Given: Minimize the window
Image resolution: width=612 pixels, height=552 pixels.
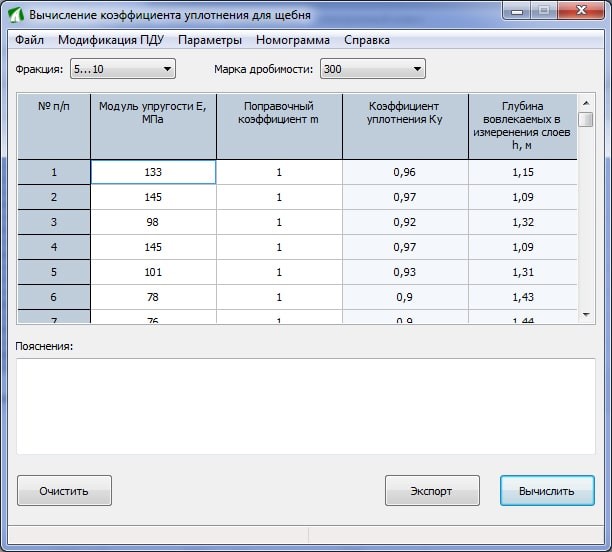Looking at the screenshot, I should point(517,11).
